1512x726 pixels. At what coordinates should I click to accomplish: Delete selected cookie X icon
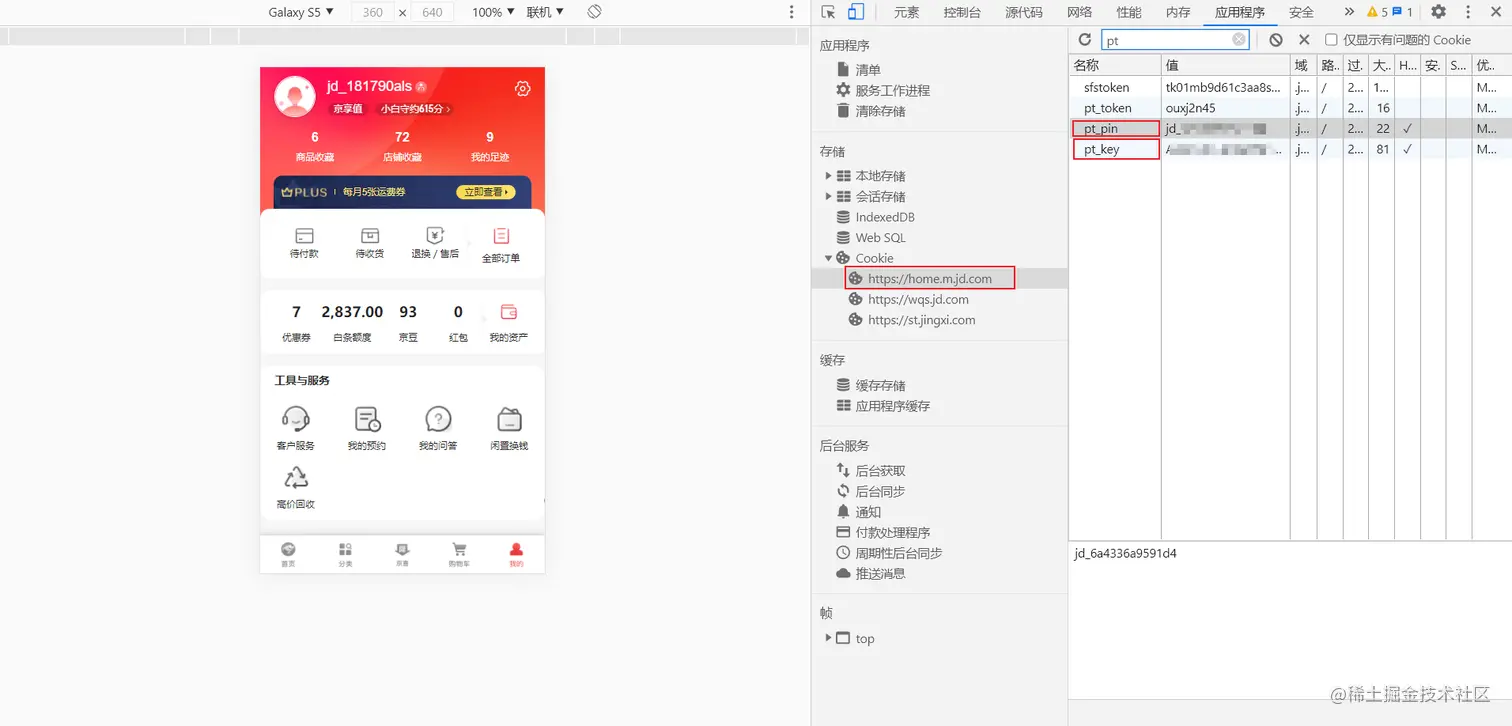point(1304,40)
